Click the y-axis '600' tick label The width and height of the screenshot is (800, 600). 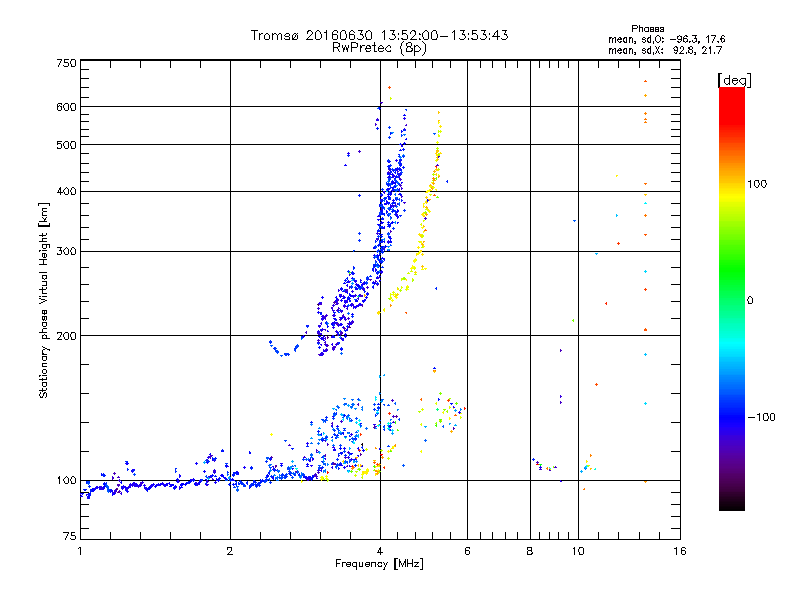[x=67, y=107]
